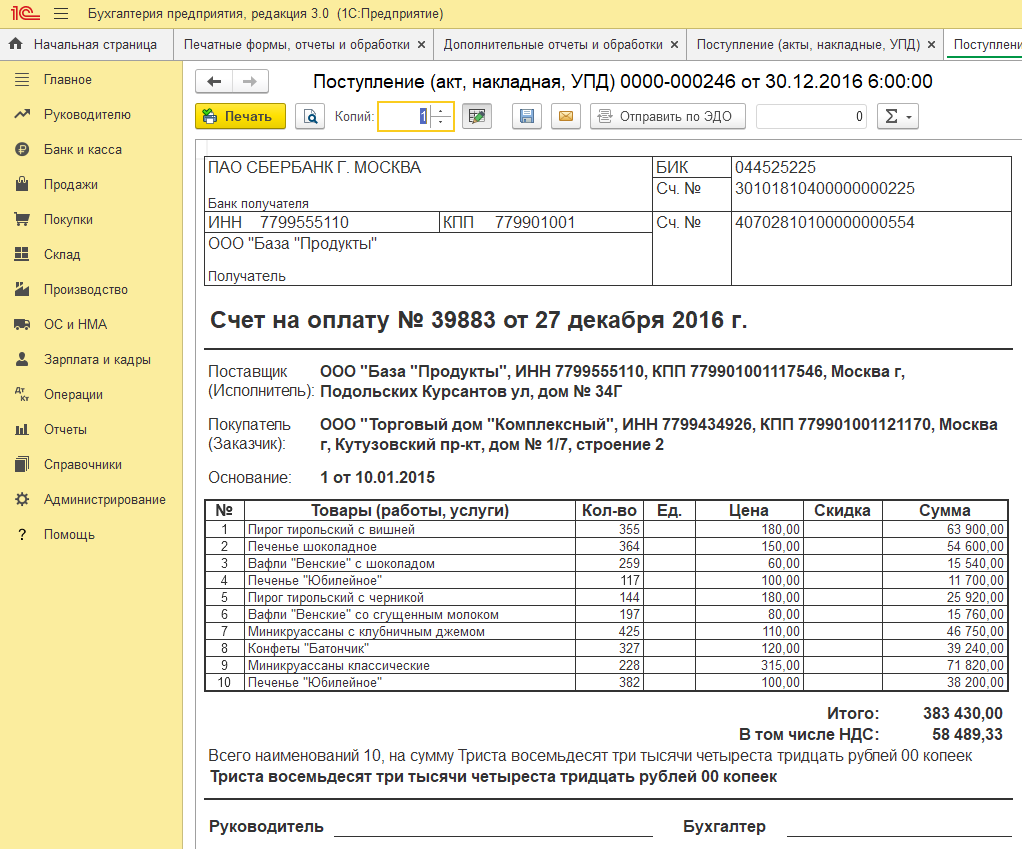Select cell Печенье шоколадное
The image size is (1022, 849).
(x=409, y=546)
